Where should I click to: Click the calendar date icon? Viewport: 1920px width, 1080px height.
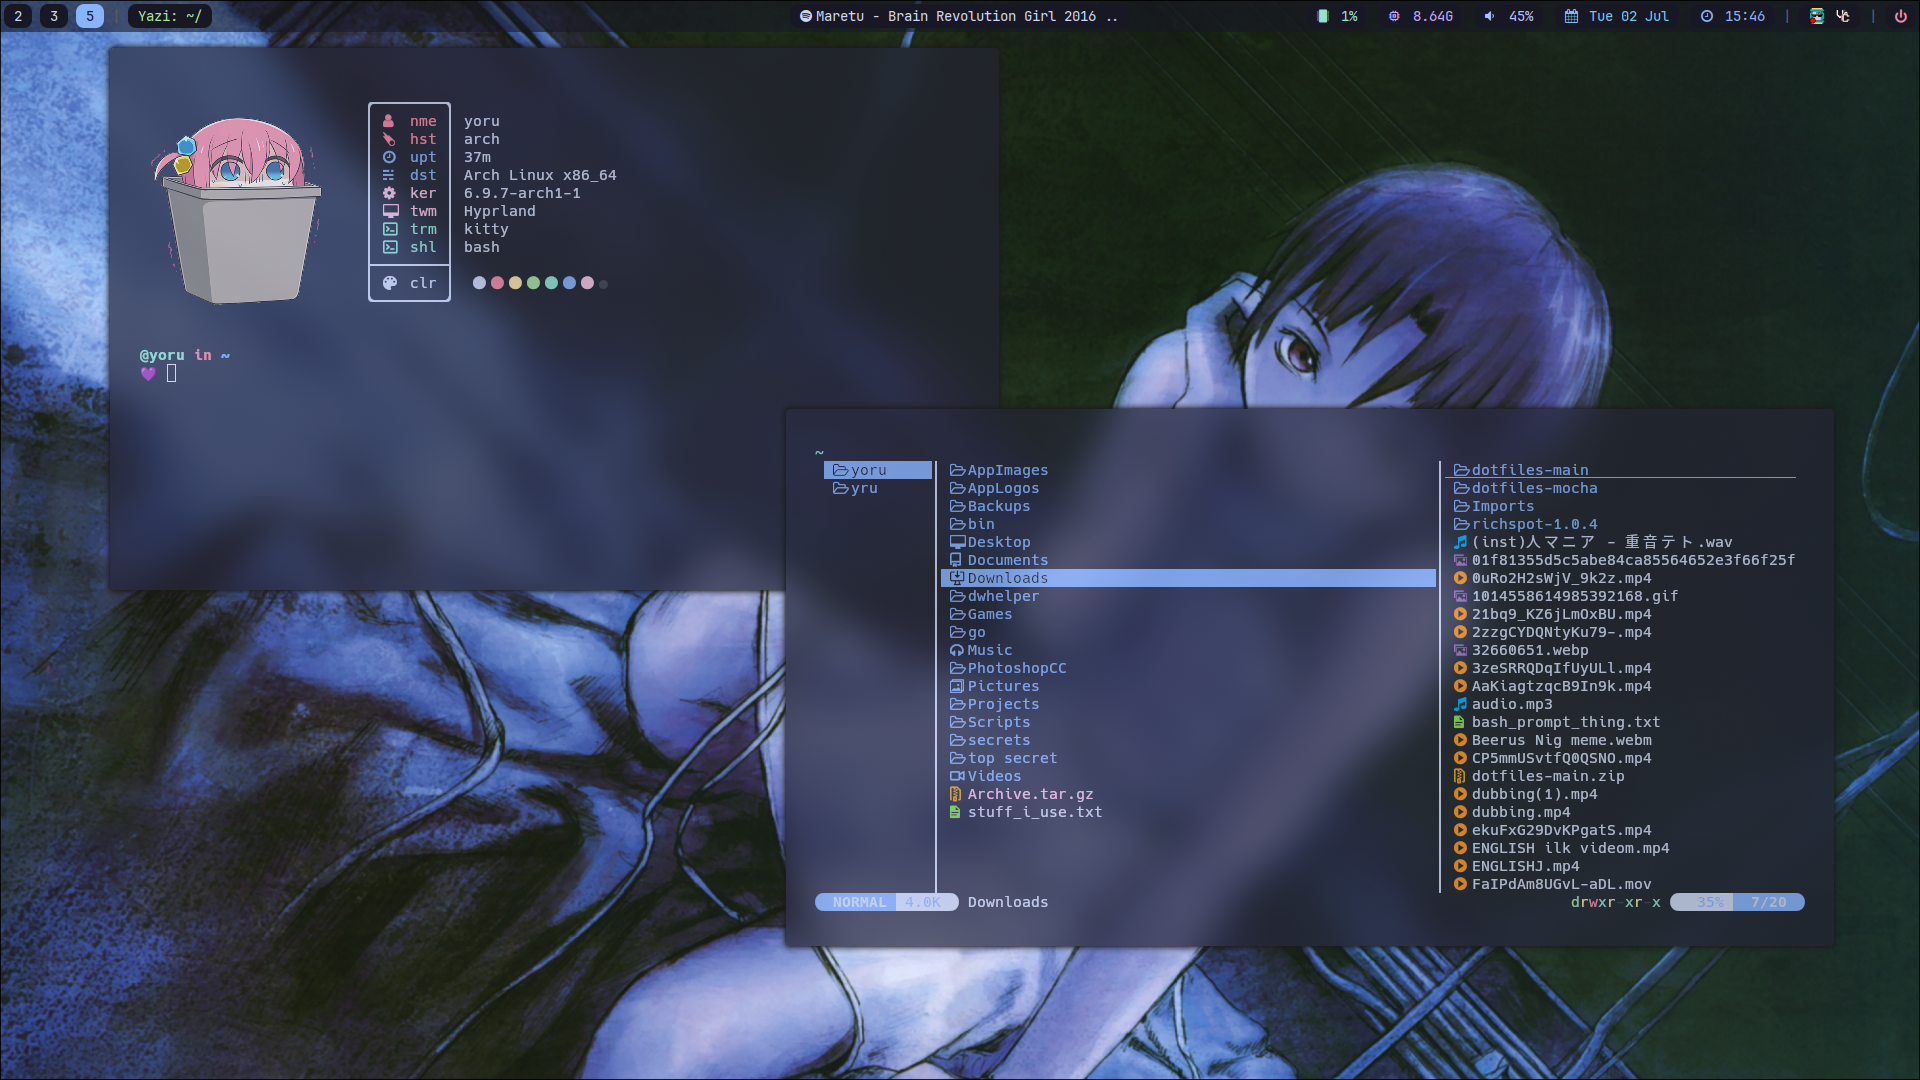(x=1571, y=16)
